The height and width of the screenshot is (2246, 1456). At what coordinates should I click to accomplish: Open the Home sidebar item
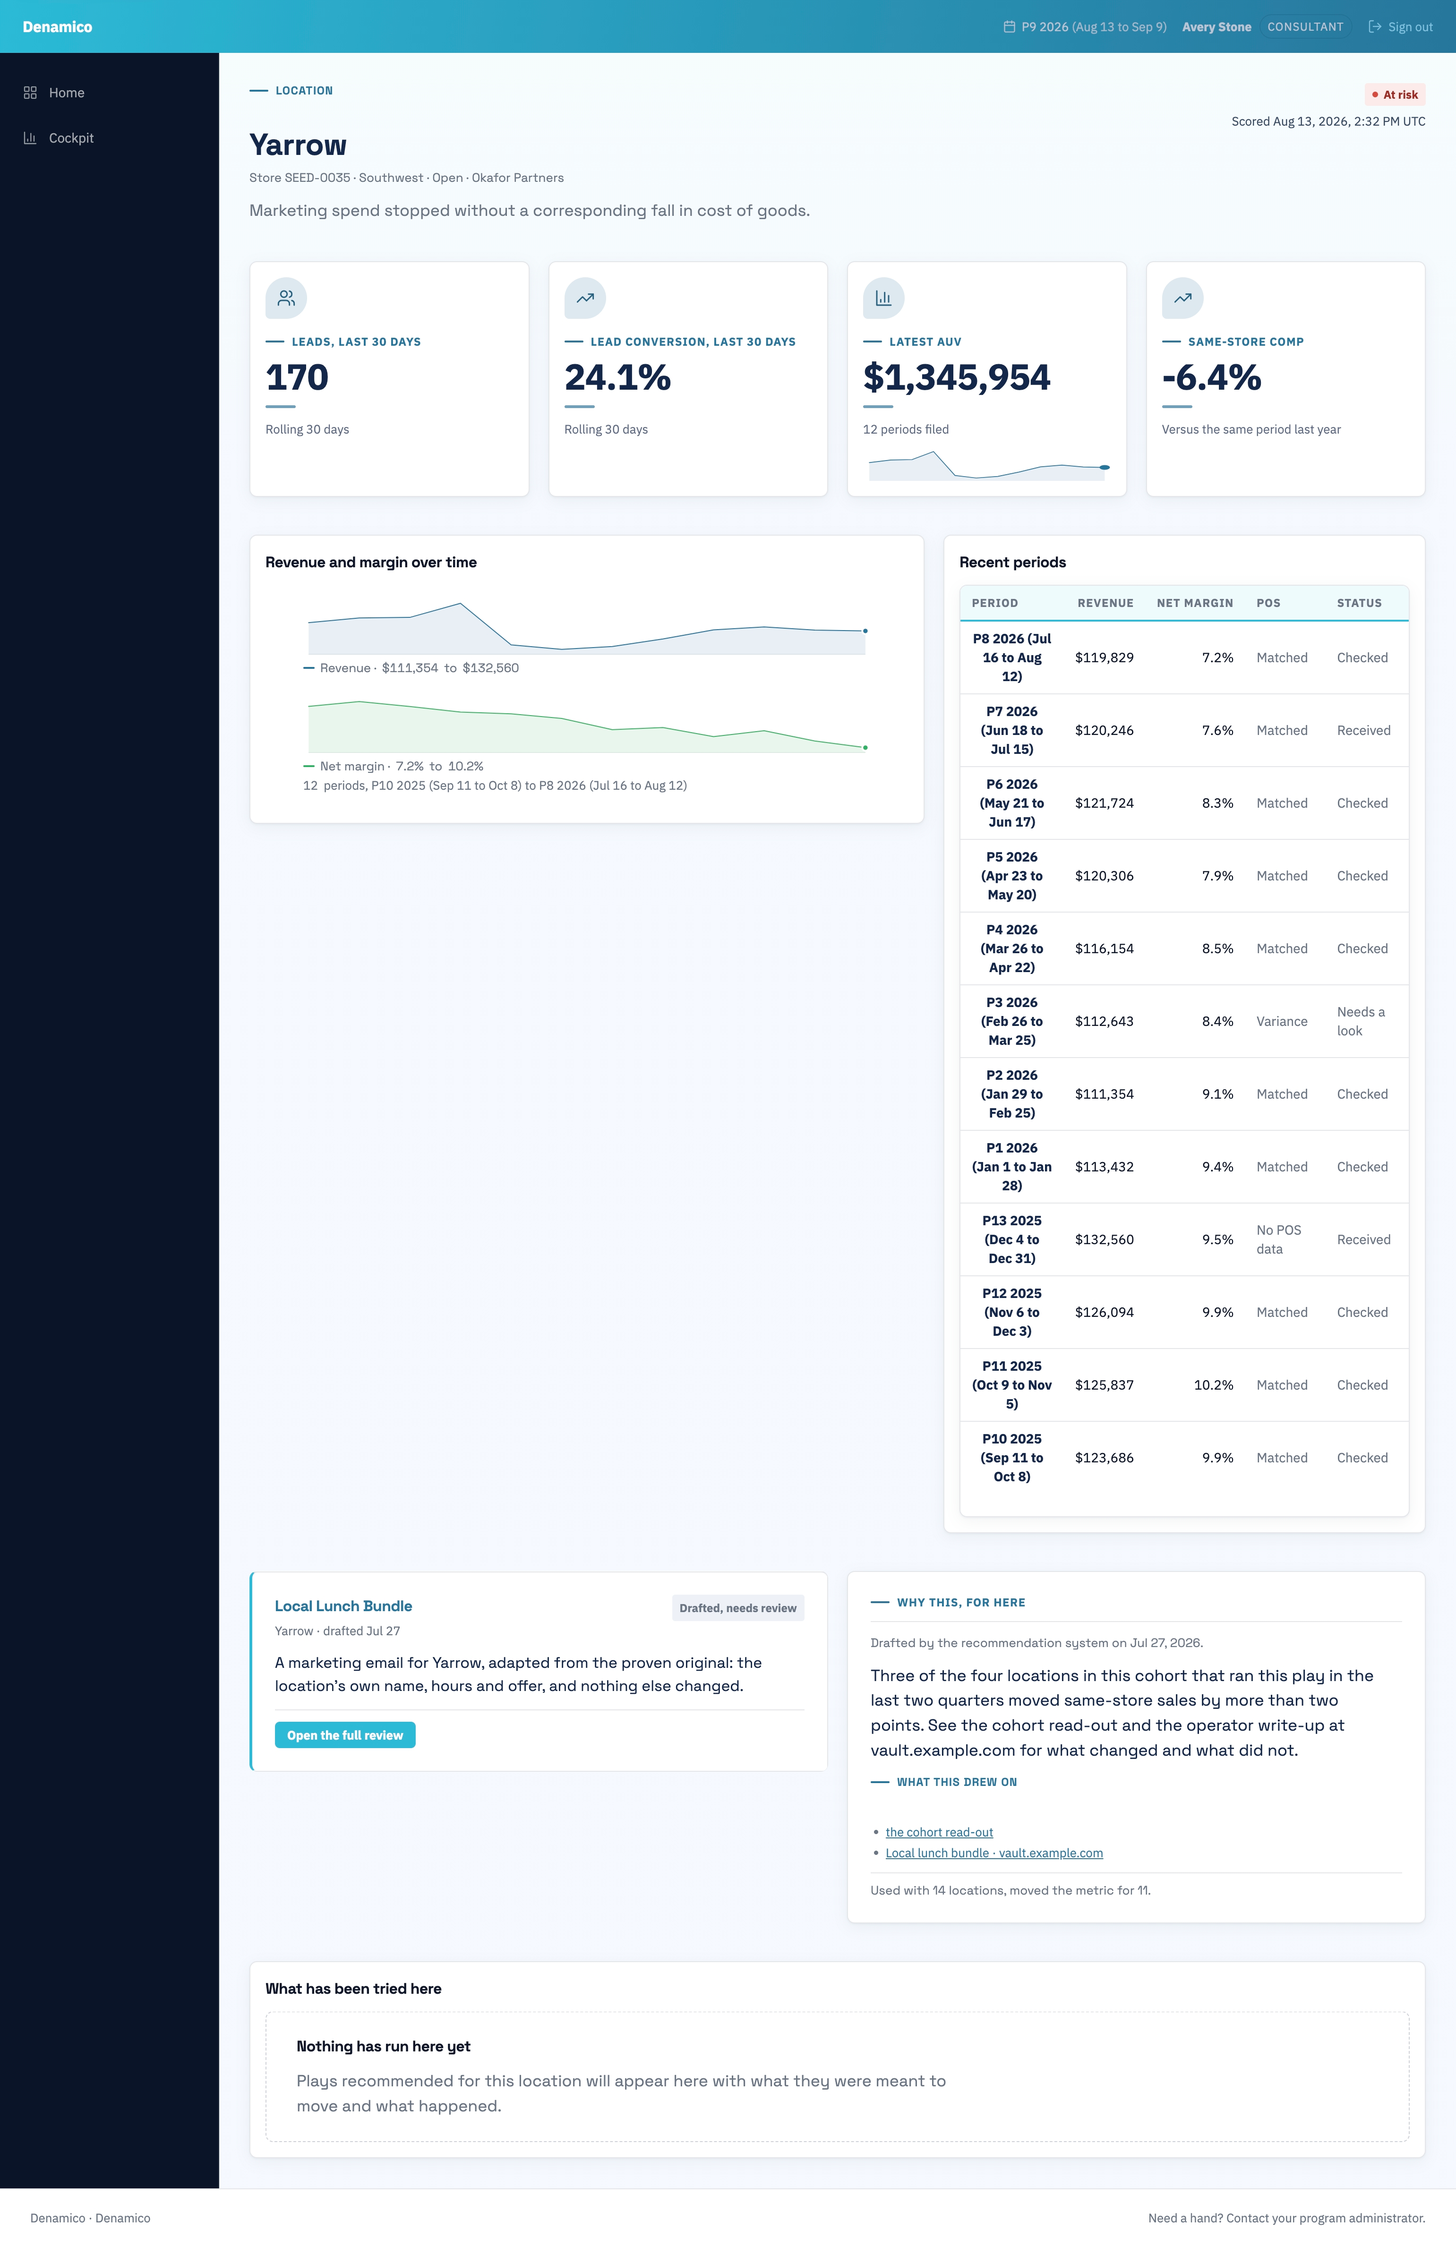pyautogui.click(x=109, y=93)
